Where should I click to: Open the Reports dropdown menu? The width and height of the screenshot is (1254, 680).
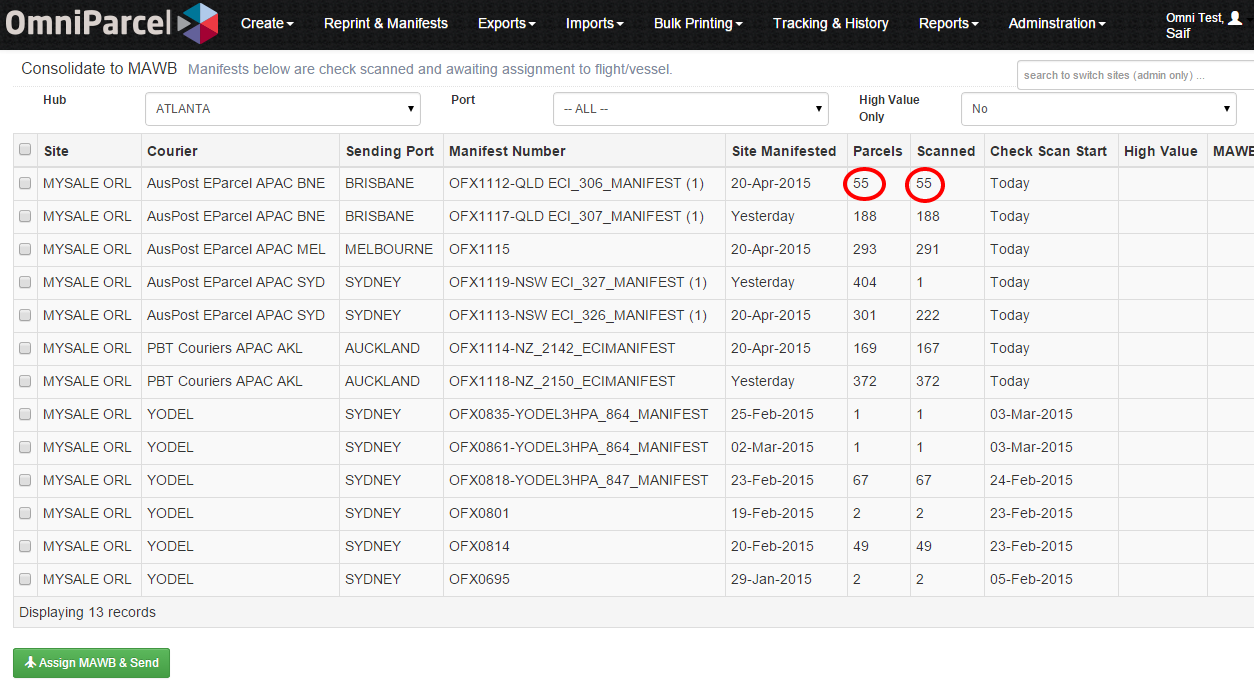point(947,23)
